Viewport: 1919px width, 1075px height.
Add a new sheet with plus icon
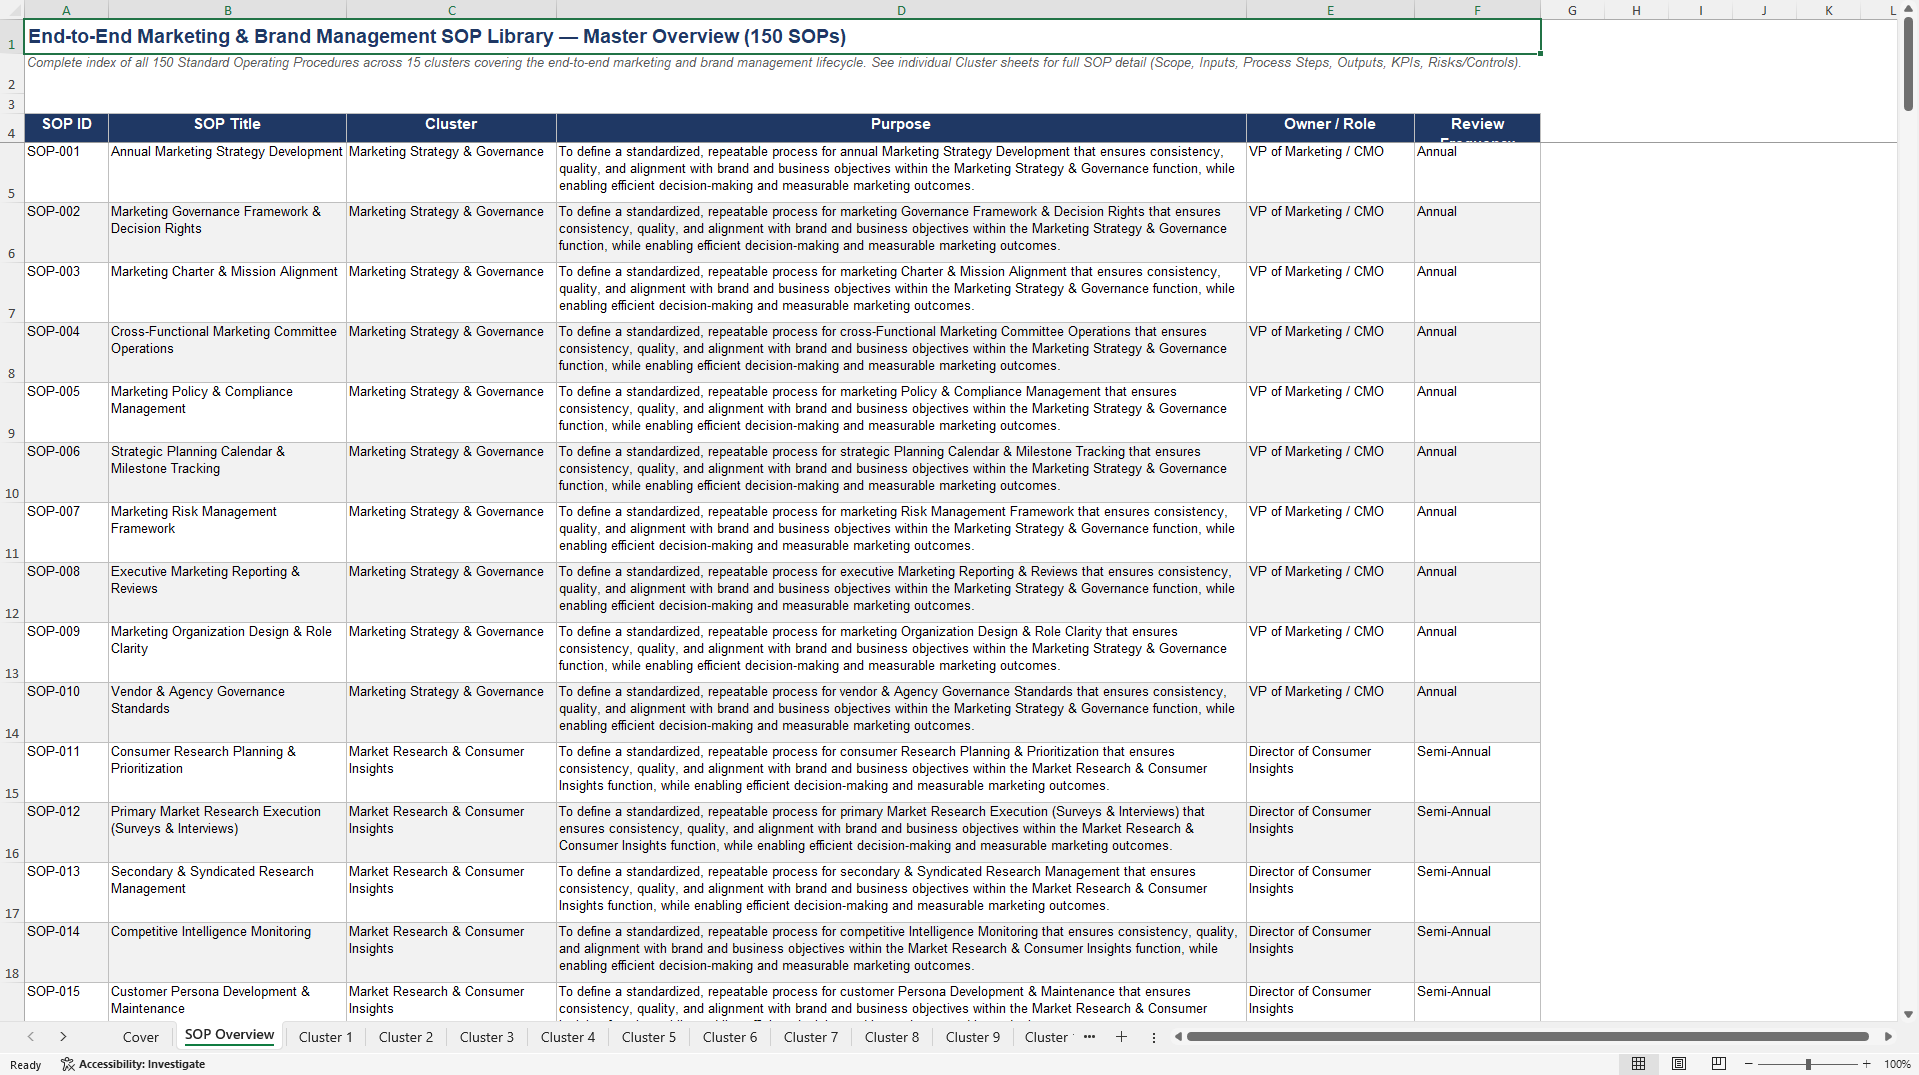pyautogui.click(x=1121, y=1037)
